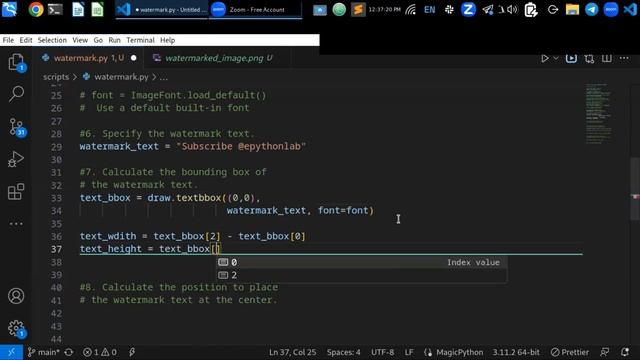Viewport: 640px width, 360px height.
Task: Change indentation via Spaces: 4
Action: 344,352
